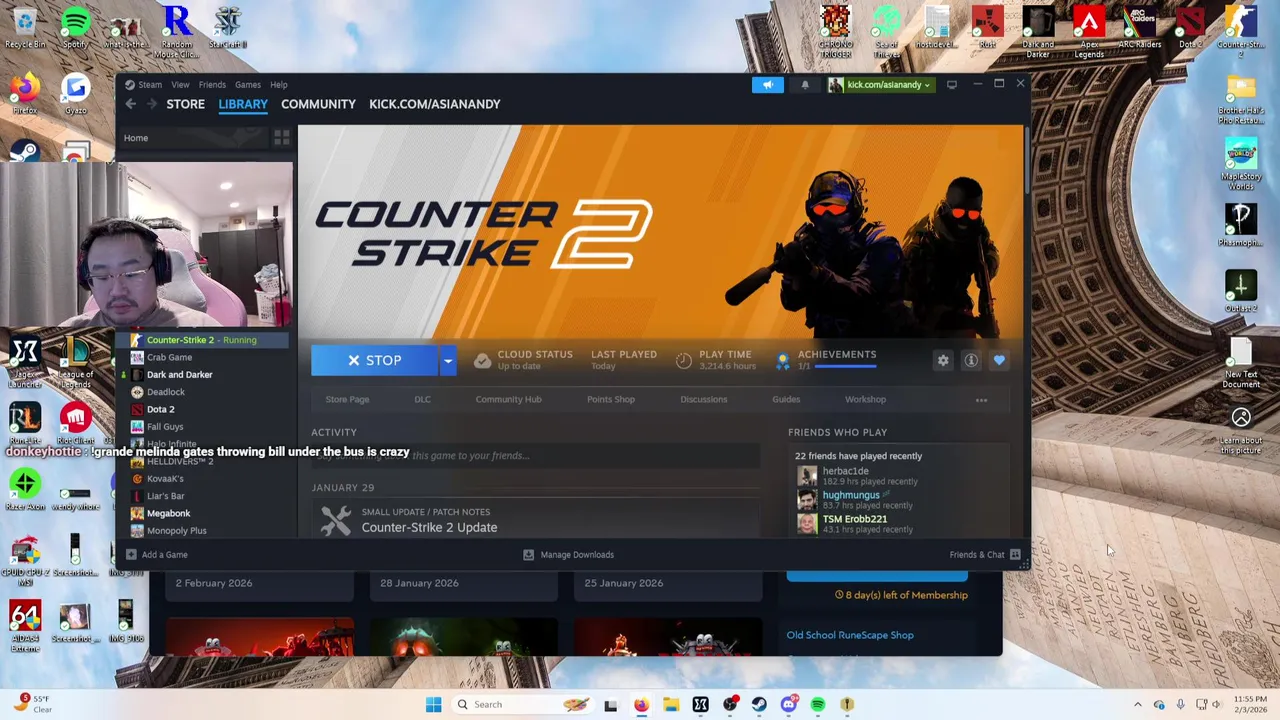The width and height of the screenshot is (1280, 720).
Task: Open Steam from the taskbar
Action: [x=759, y=704]
